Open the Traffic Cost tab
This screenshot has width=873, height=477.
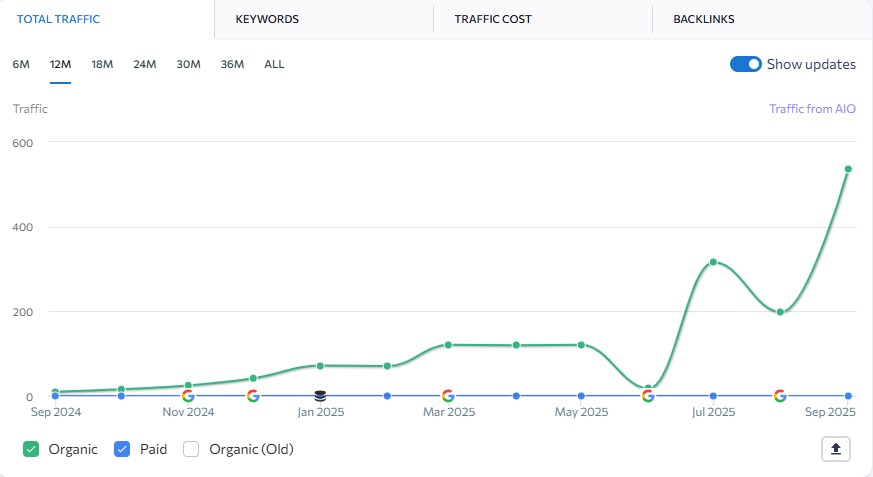point(493,19)
